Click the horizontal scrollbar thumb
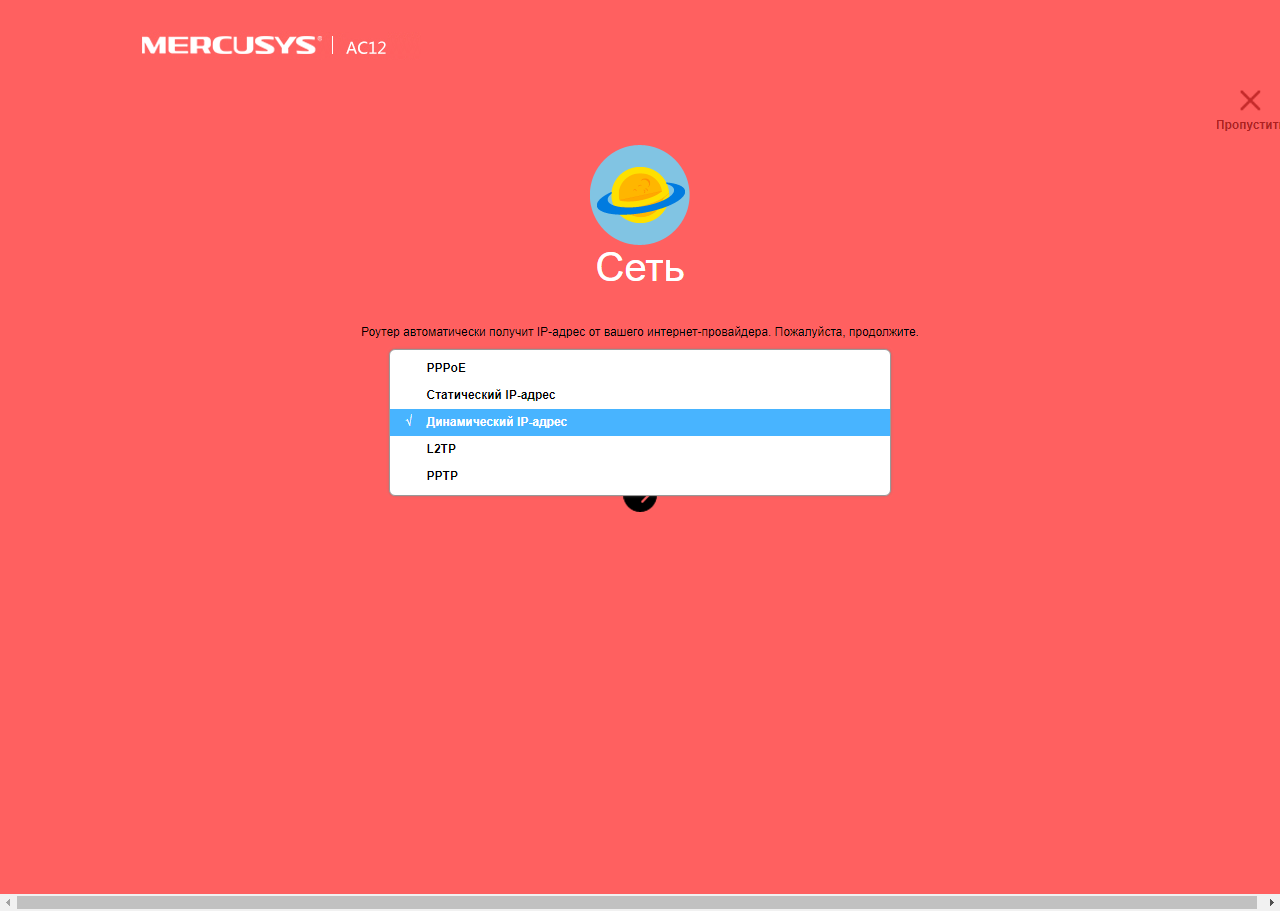This screenshot has height=911, width=1280. (x=636, y=903)
